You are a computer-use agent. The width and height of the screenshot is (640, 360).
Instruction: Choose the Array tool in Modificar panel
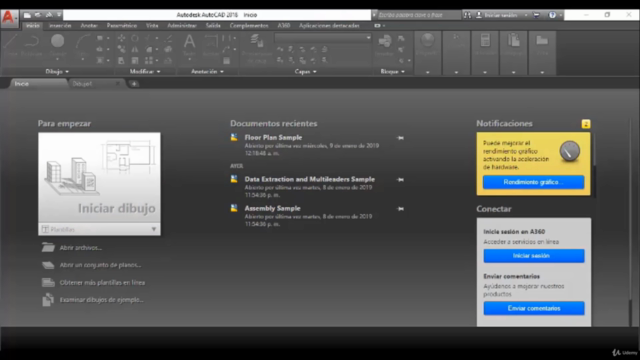point(149,60)
